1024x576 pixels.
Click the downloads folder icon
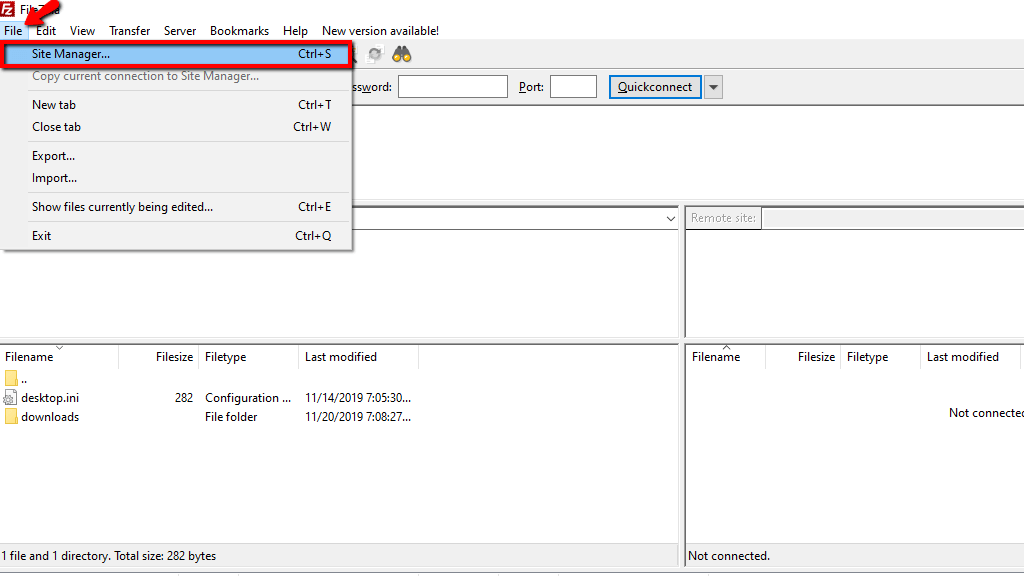[10, 417]
